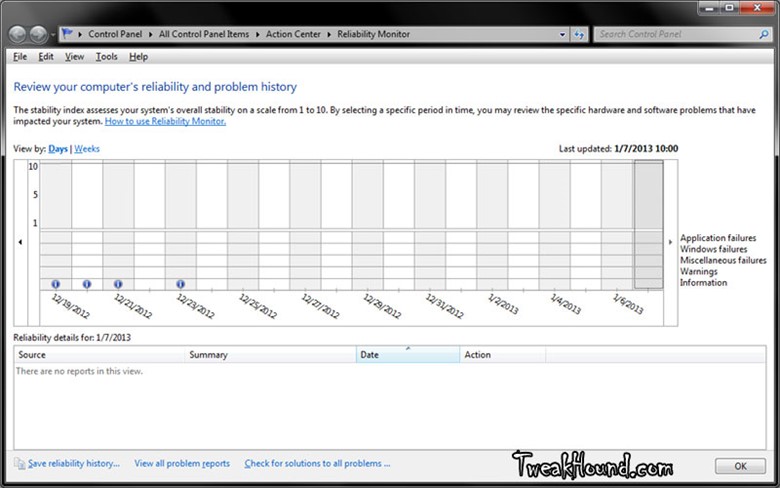The image size is (780, 488).
Task: Open View all problem reports
Action: 182,464
